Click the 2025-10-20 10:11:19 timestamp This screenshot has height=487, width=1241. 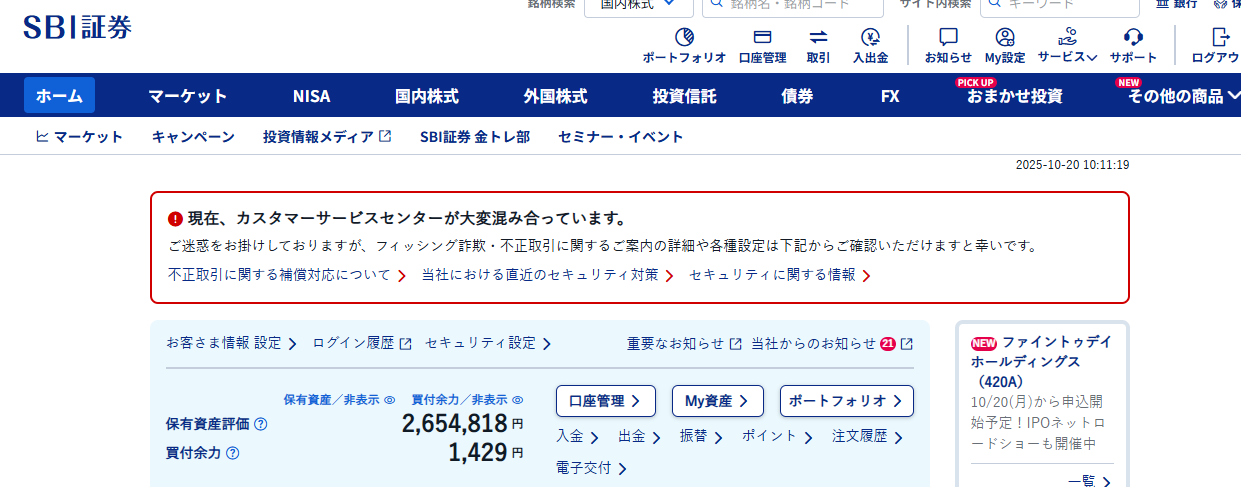(1072, 165)
